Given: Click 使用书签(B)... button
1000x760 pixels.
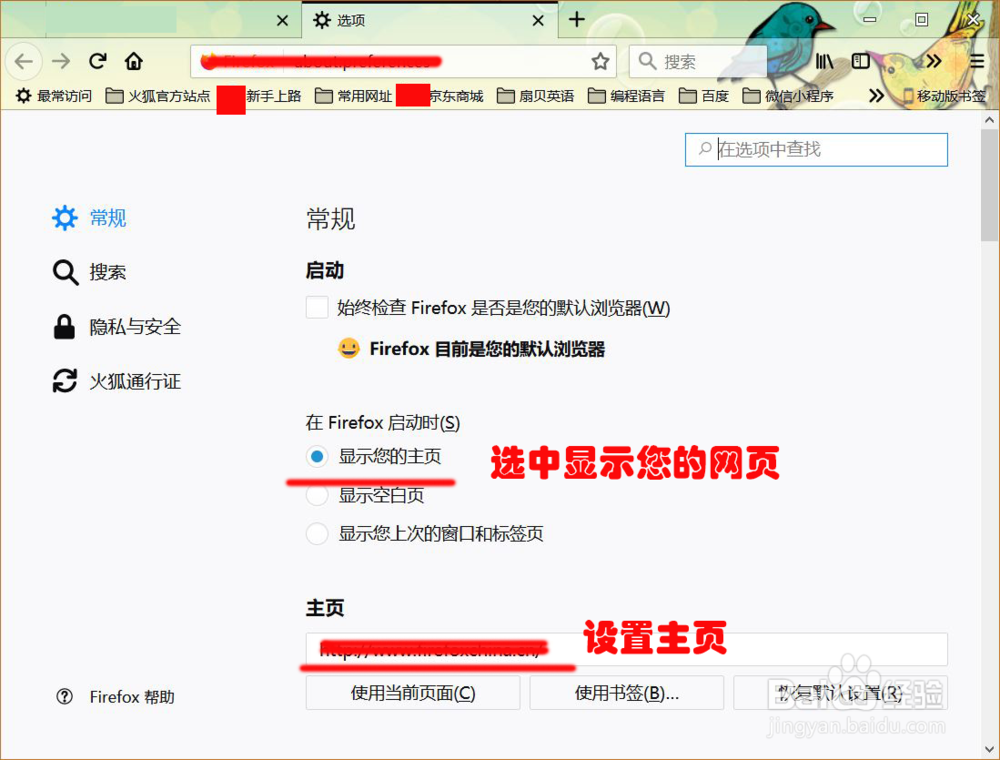Looking at the screenshot, I should (626, 693).
